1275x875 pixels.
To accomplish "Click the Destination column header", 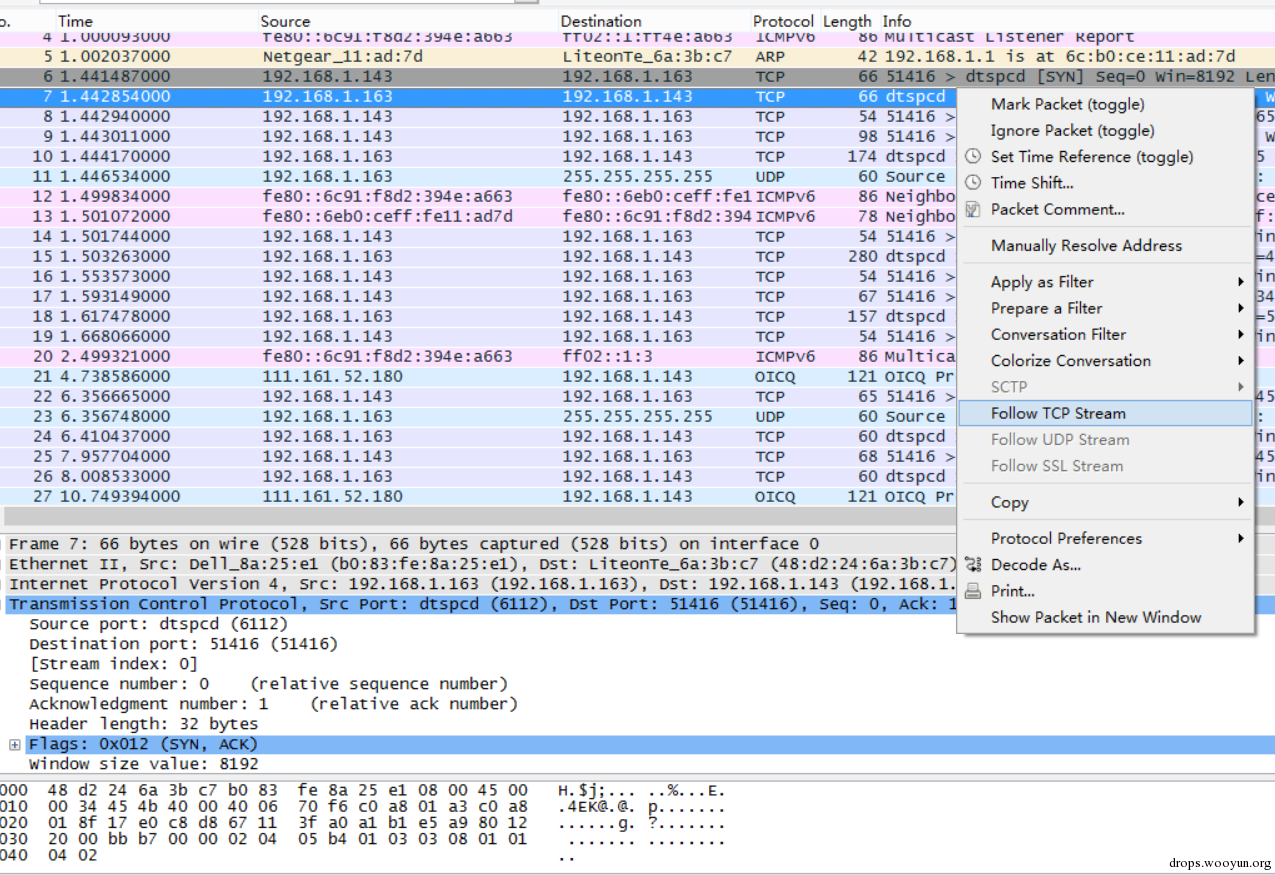I will coord(601,21).
